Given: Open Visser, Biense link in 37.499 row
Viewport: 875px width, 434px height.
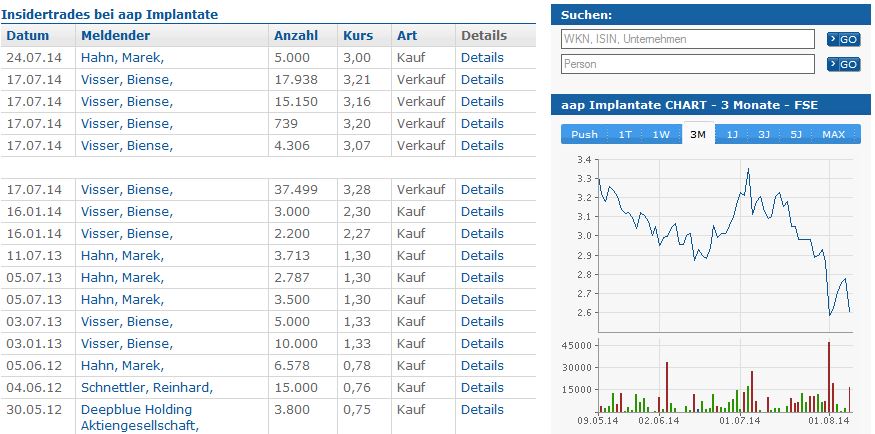Looking at the screenshot, I should coord(127,190).
